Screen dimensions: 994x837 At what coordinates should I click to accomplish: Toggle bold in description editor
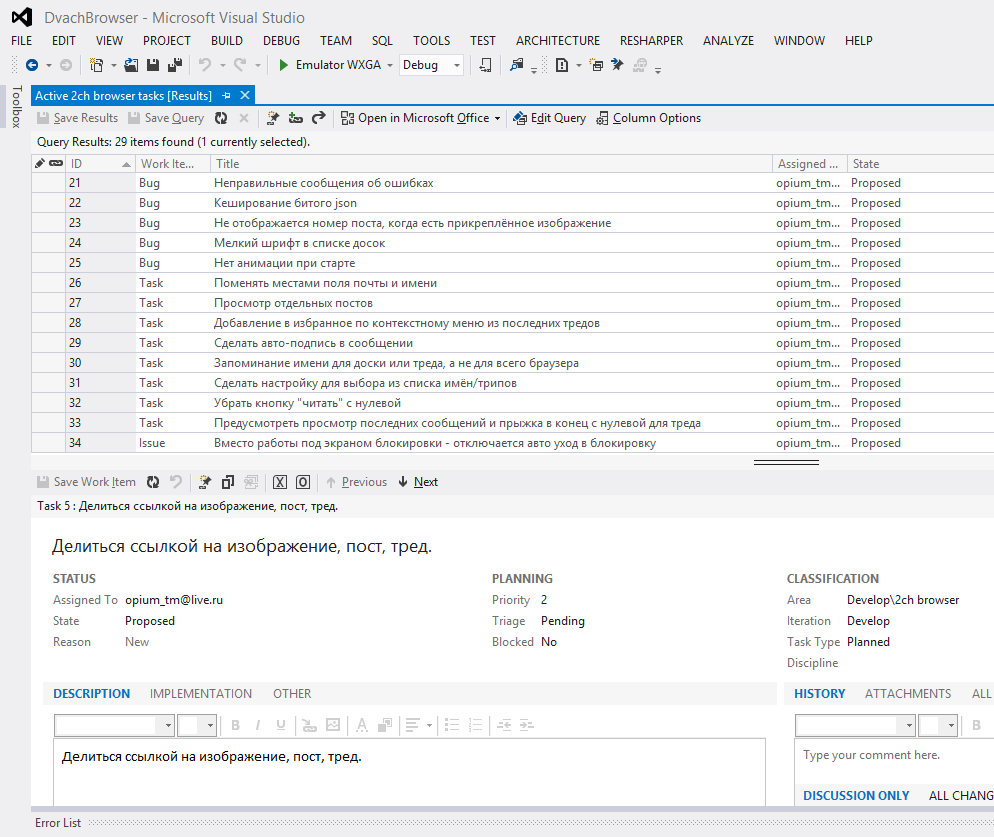tap(235, 725)
